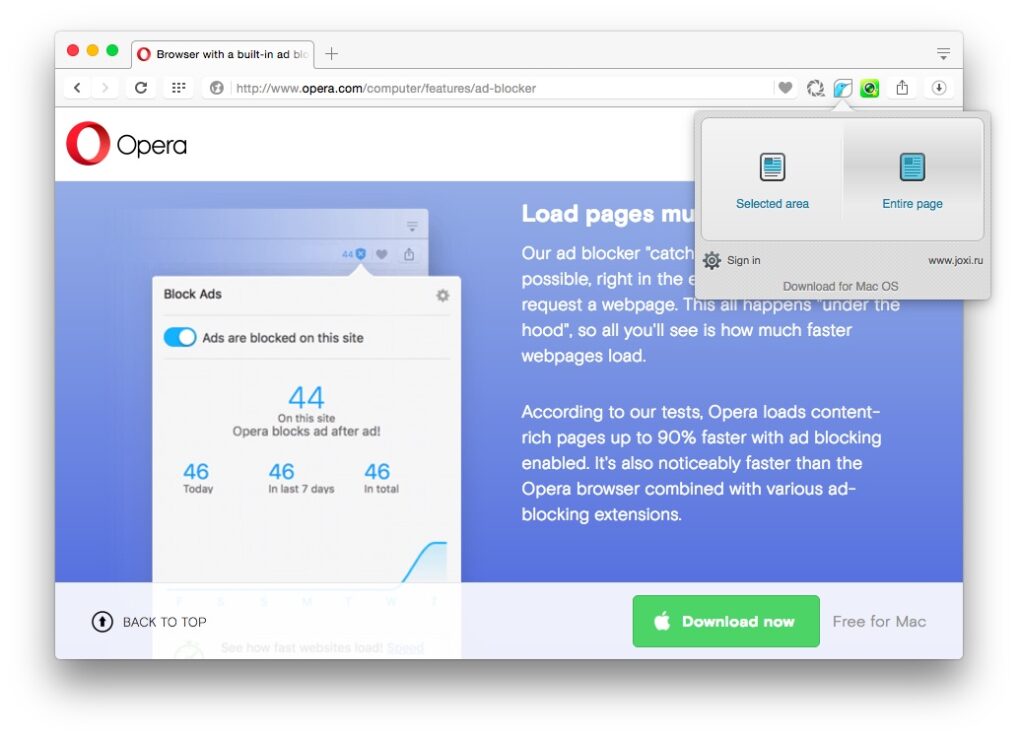Viewport: 1020px width, 738px height.
Task: Toggle the Ads are blocked switch
Action: click(x=180, y=338)
